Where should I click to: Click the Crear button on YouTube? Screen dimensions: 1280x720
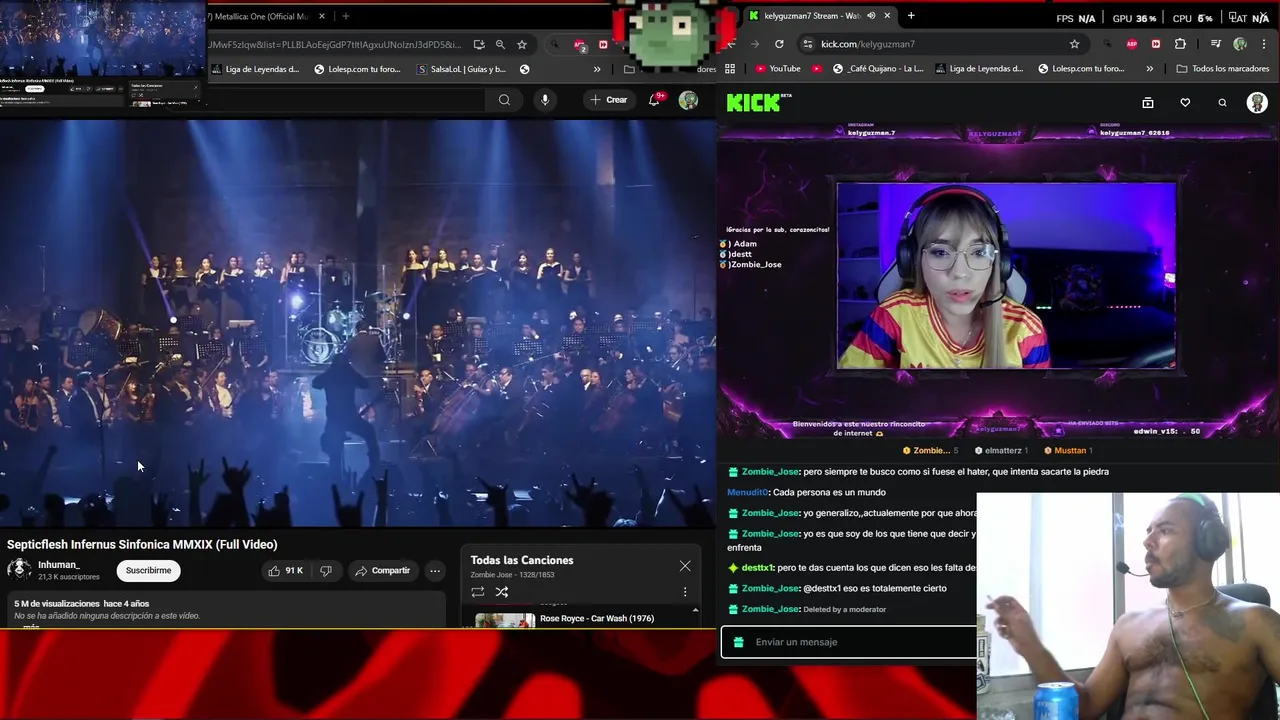click(608, 99)
